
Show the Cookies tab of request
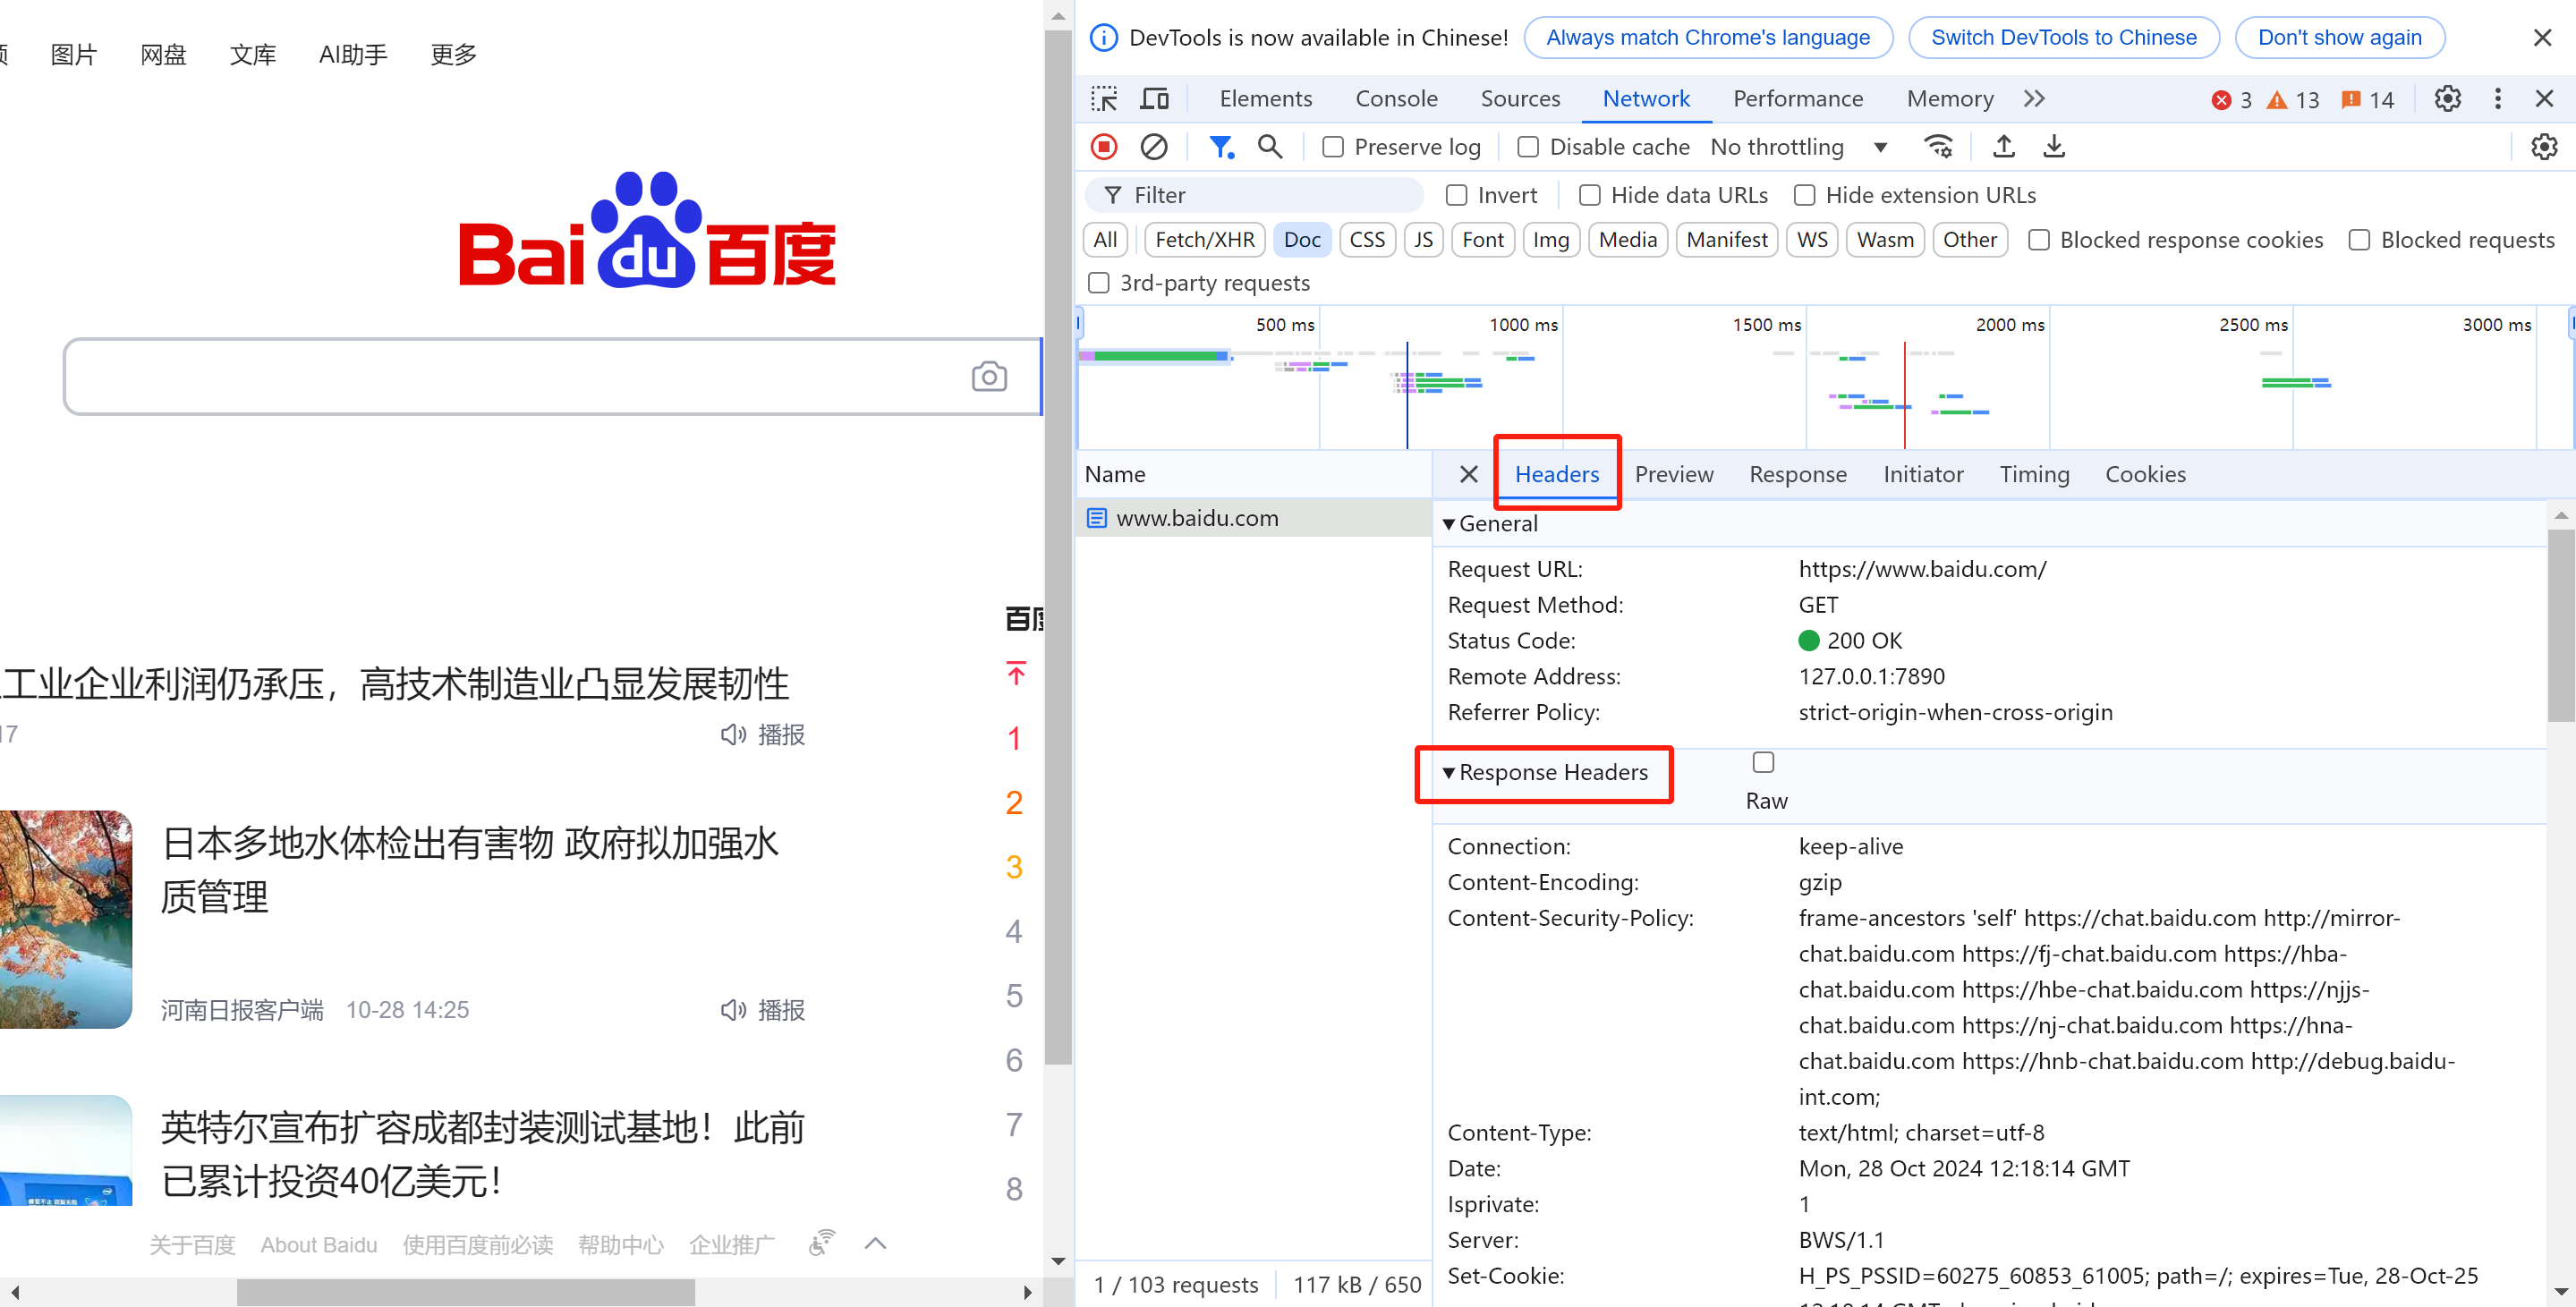click(x=2145, y=474)
